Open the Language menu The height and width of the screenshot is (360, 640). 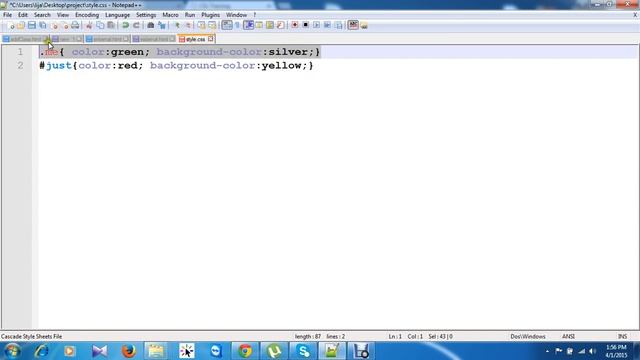pos(118,15)
